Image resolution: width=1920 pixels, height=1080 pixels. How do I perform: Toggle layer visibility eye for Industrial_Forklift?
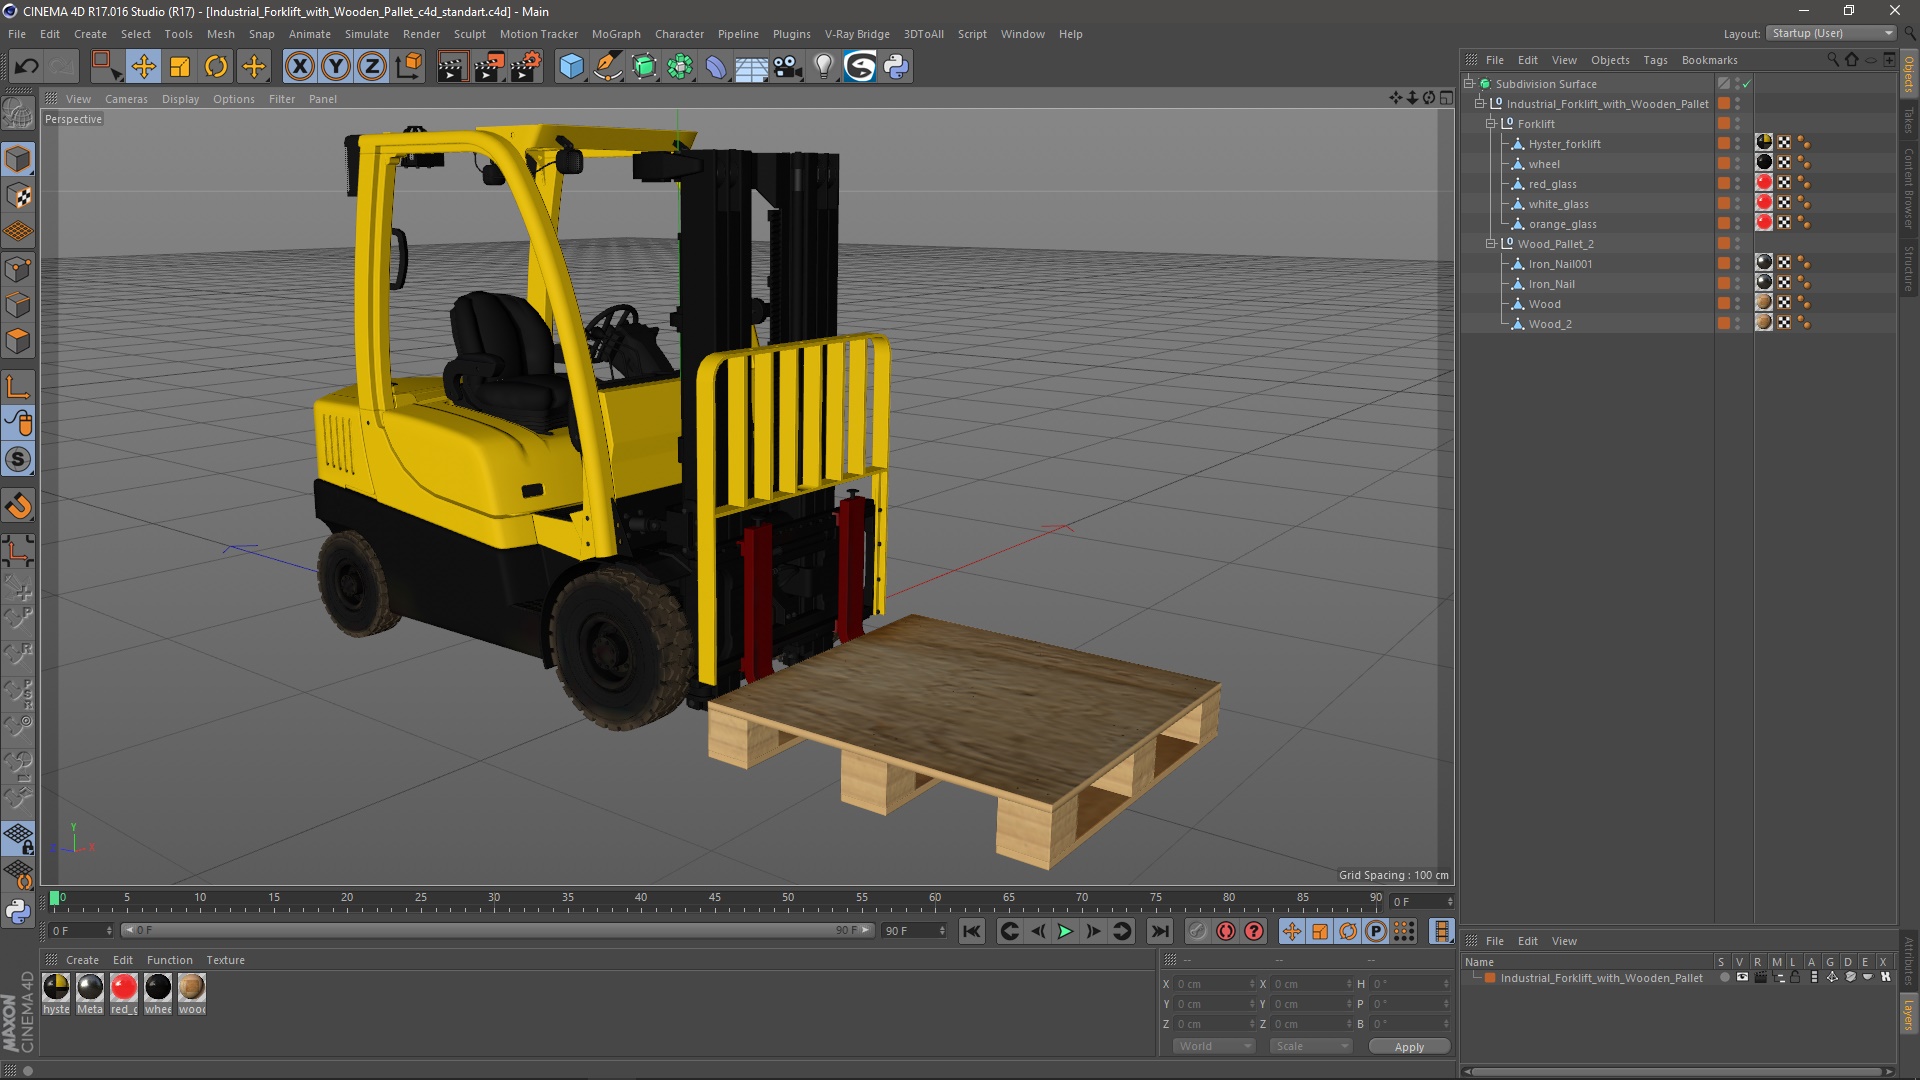point(1742,978)
